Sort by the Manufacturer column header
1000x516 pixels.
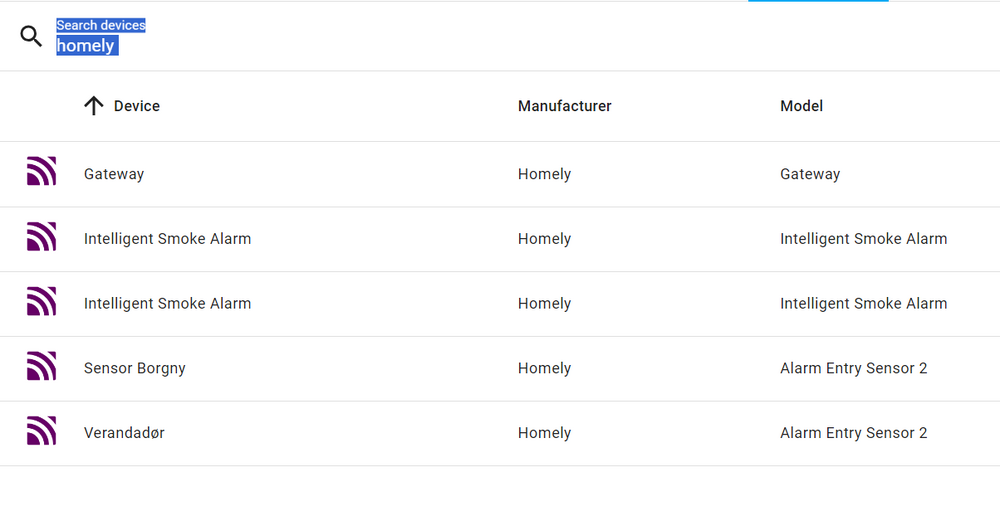pyautogui.click(x=564, y=106)
